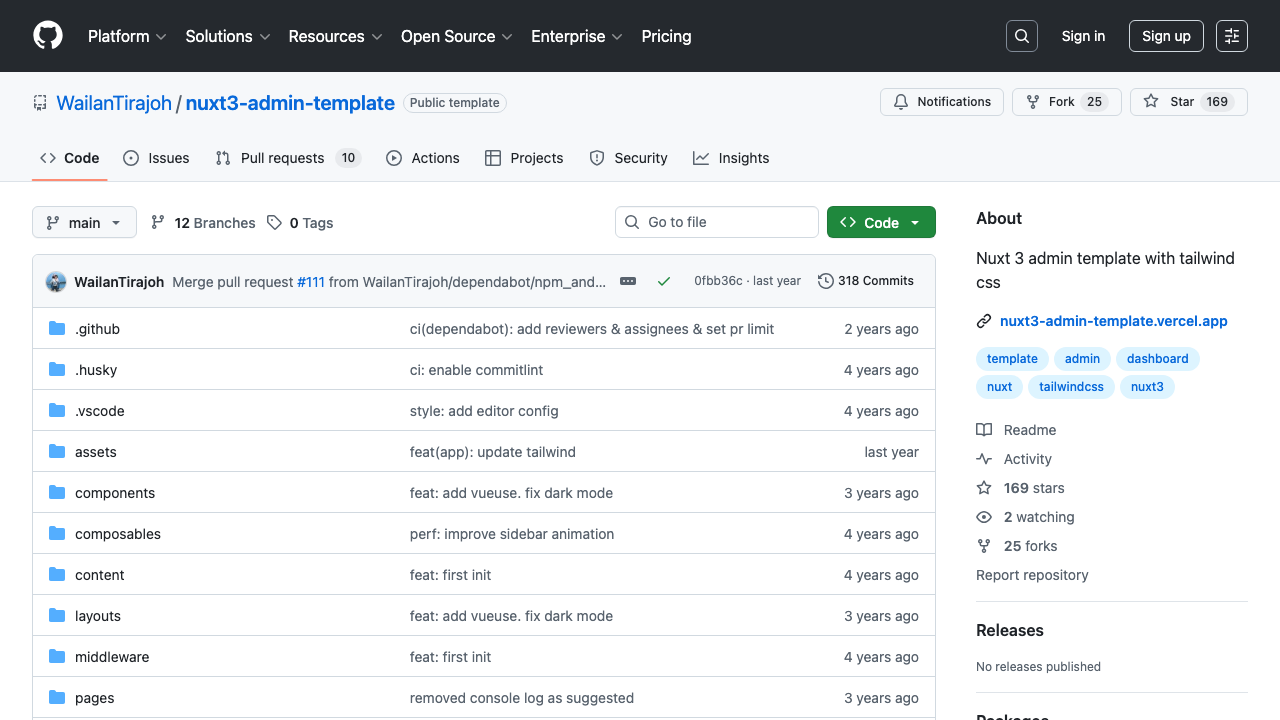Click the GitHub logo icon

click(47, 36)
